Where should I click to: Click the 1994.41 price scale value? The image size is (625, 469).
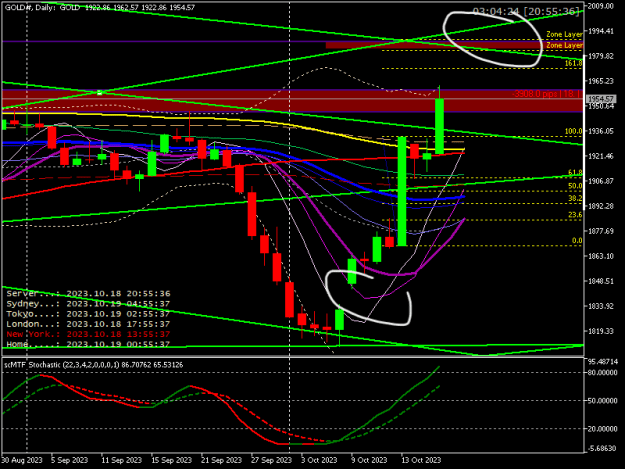(x=601, y=31)
